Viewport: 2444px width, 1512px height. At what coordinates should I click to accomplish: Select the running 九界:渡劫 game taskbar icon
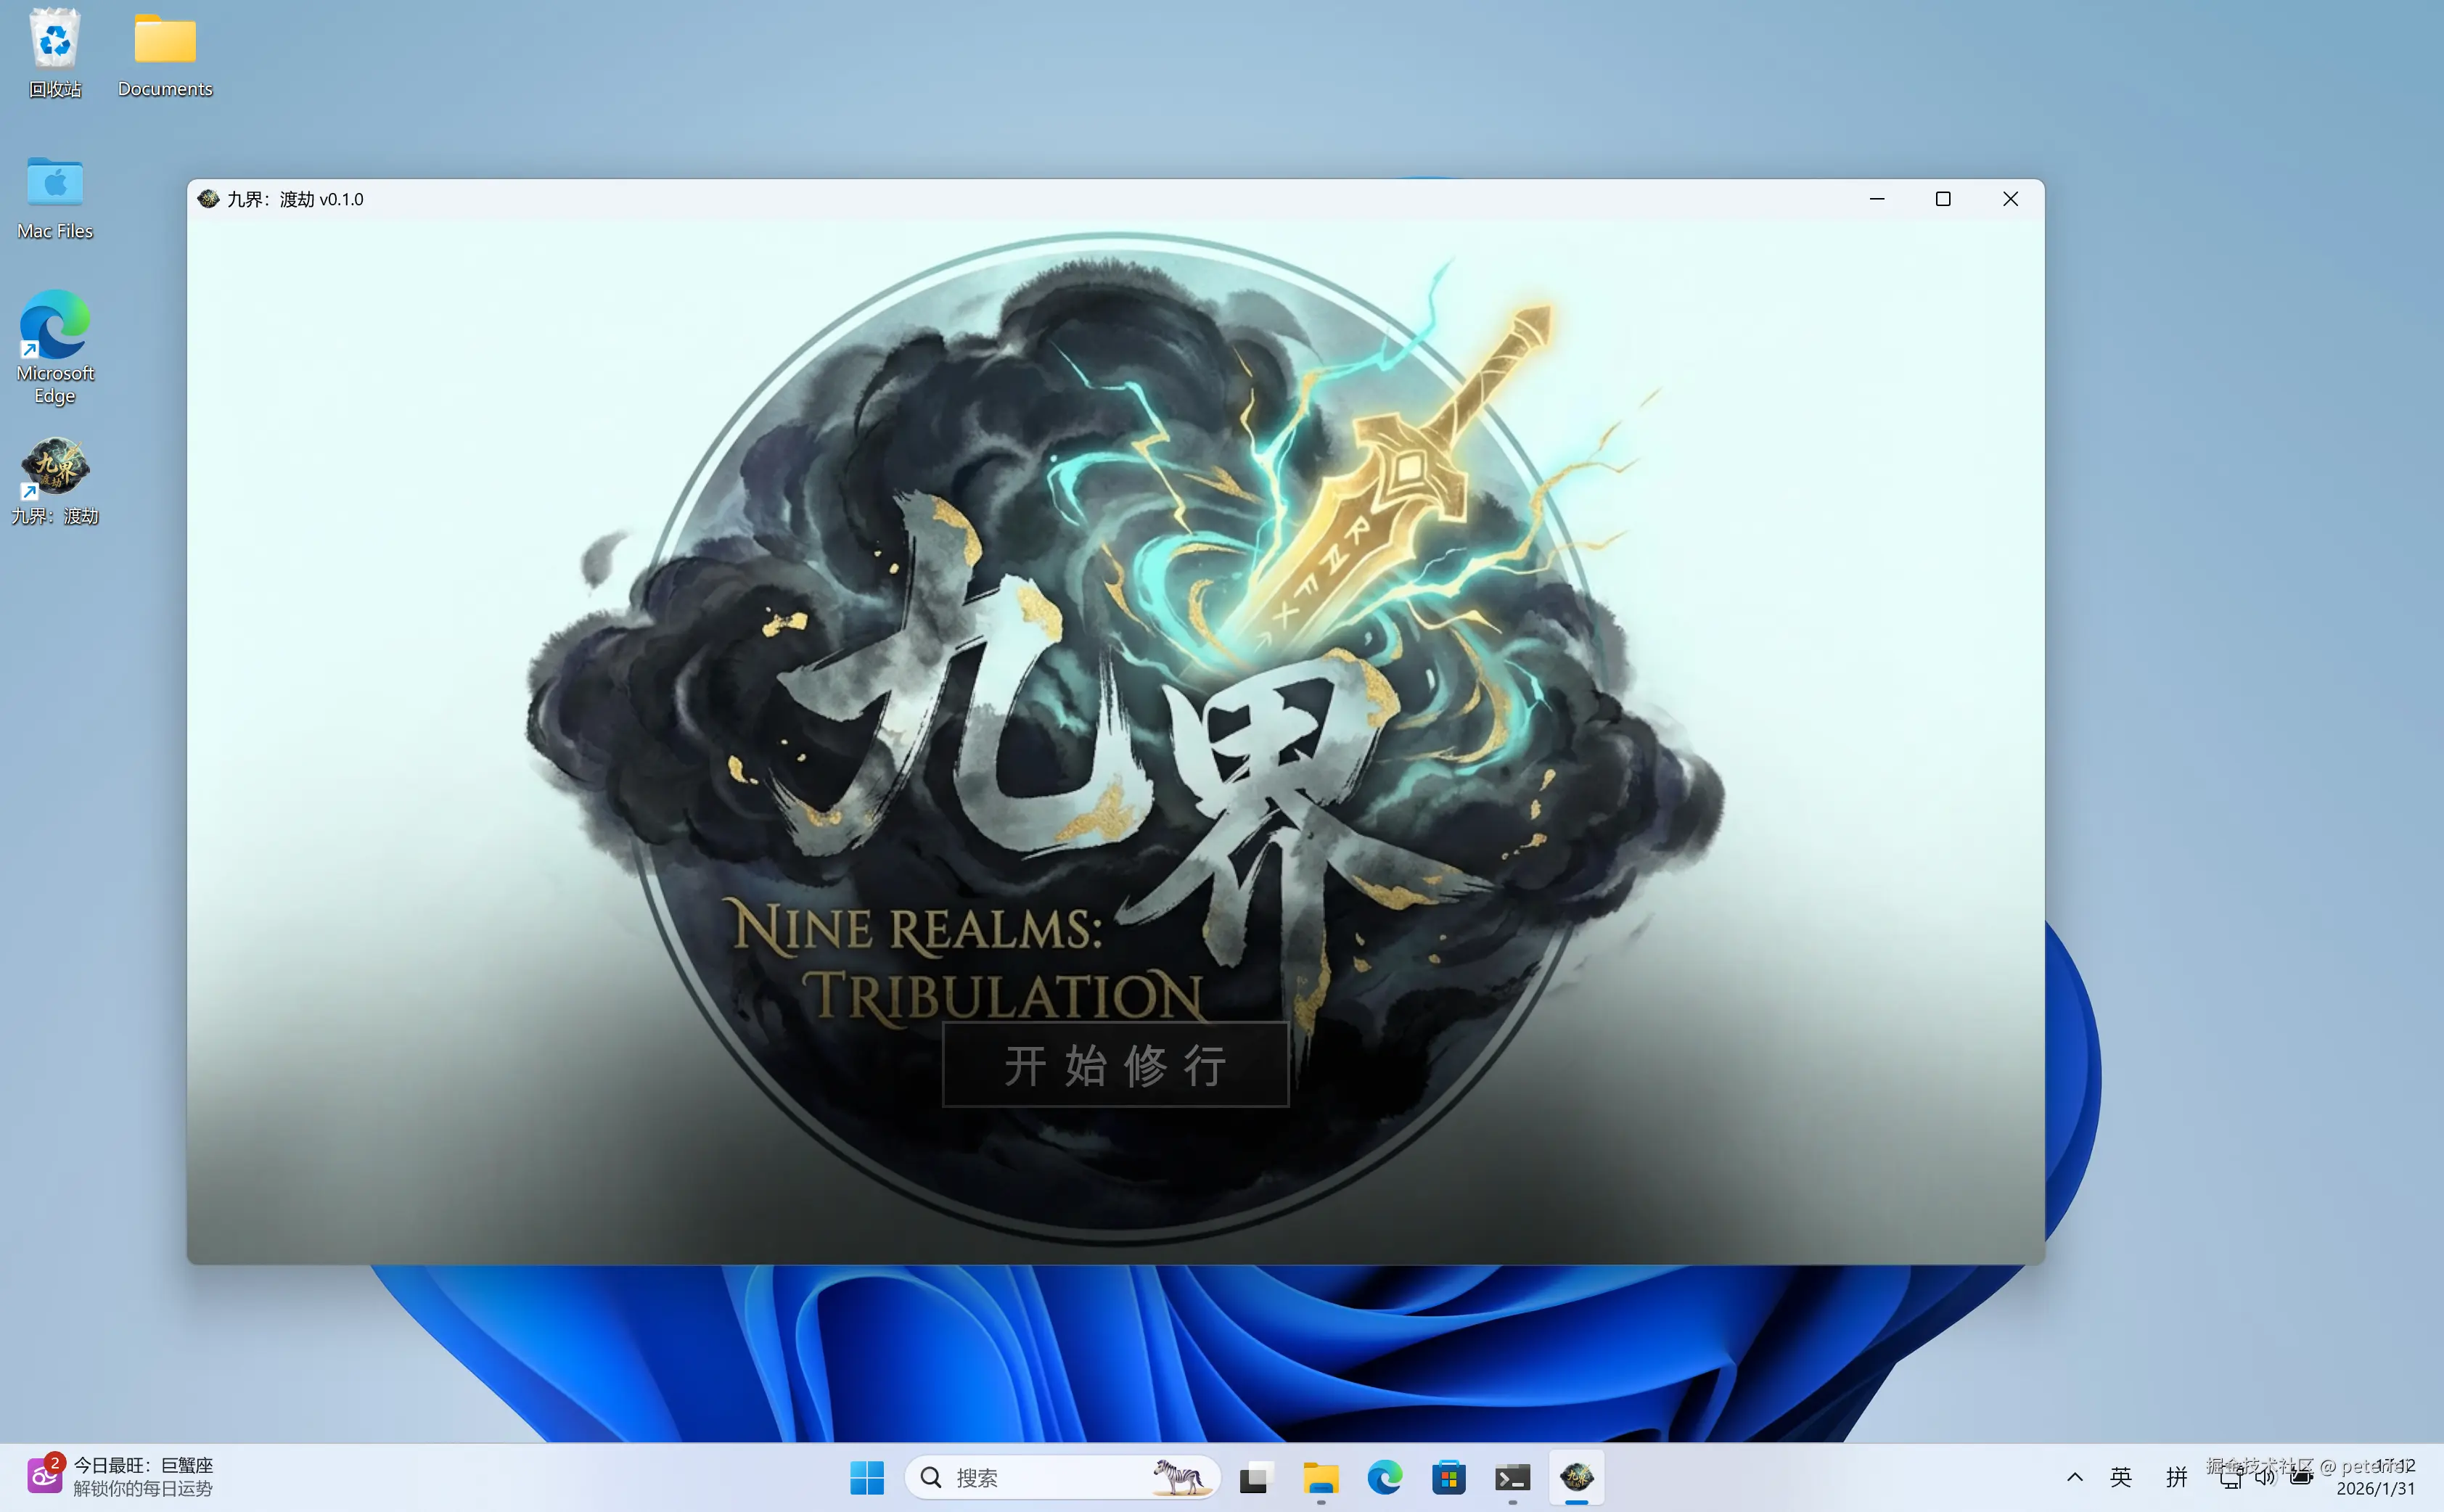click(x=1578, y=1477)
